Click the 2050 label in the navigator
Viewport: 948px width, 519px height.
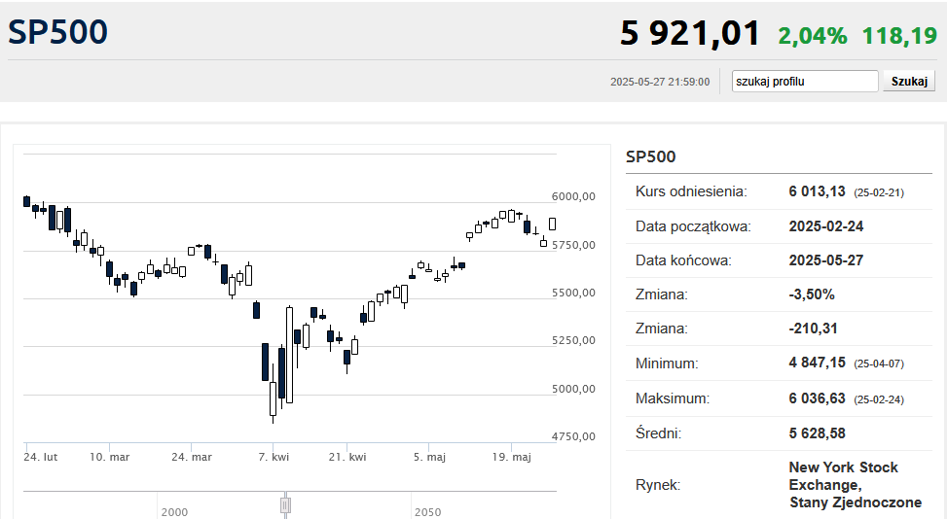click(427, 512)
